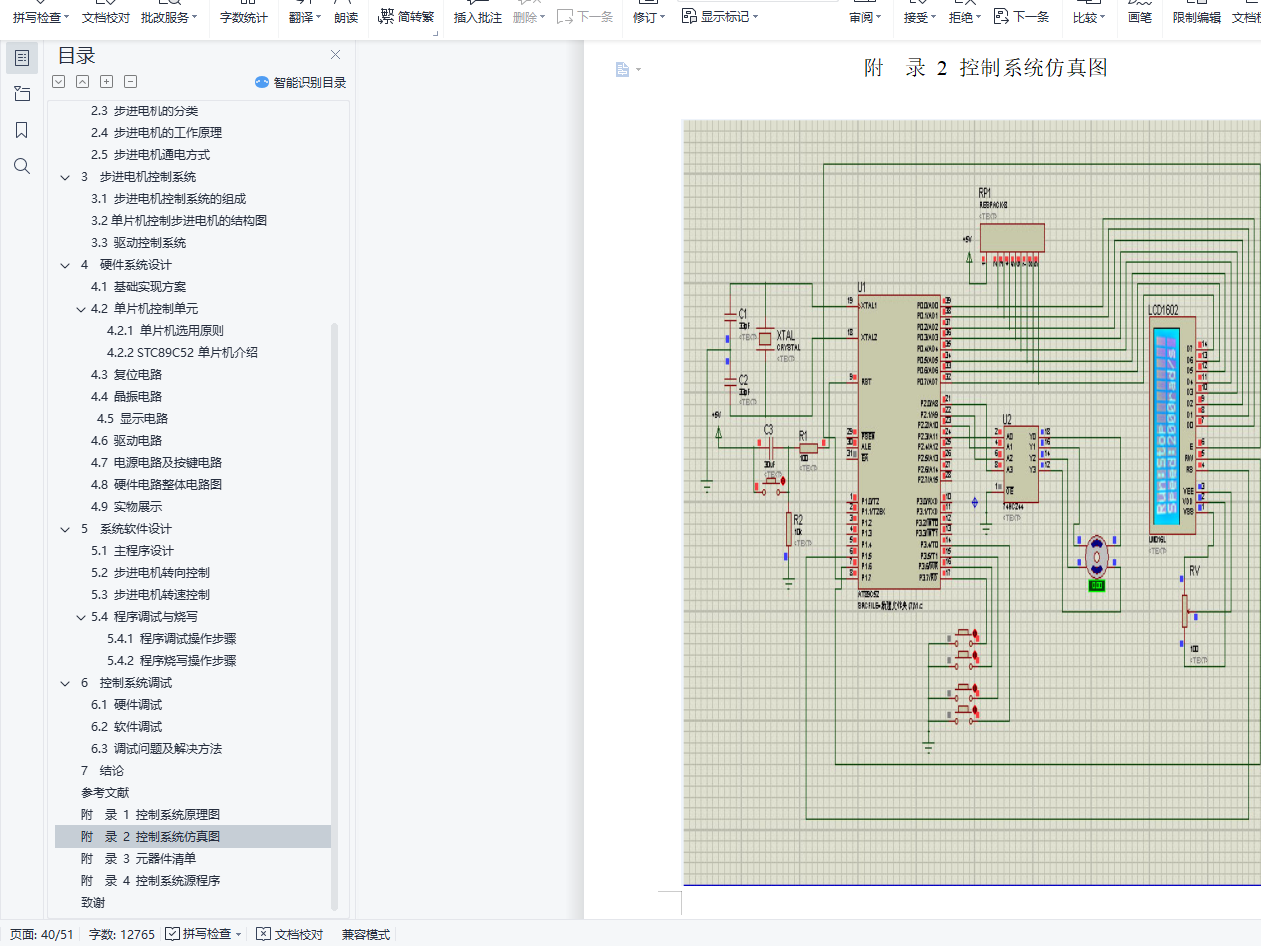Open 显示标记 show markup dropdown
The height and width of the screenshot is (946, 1261).
tap(720, 17)
